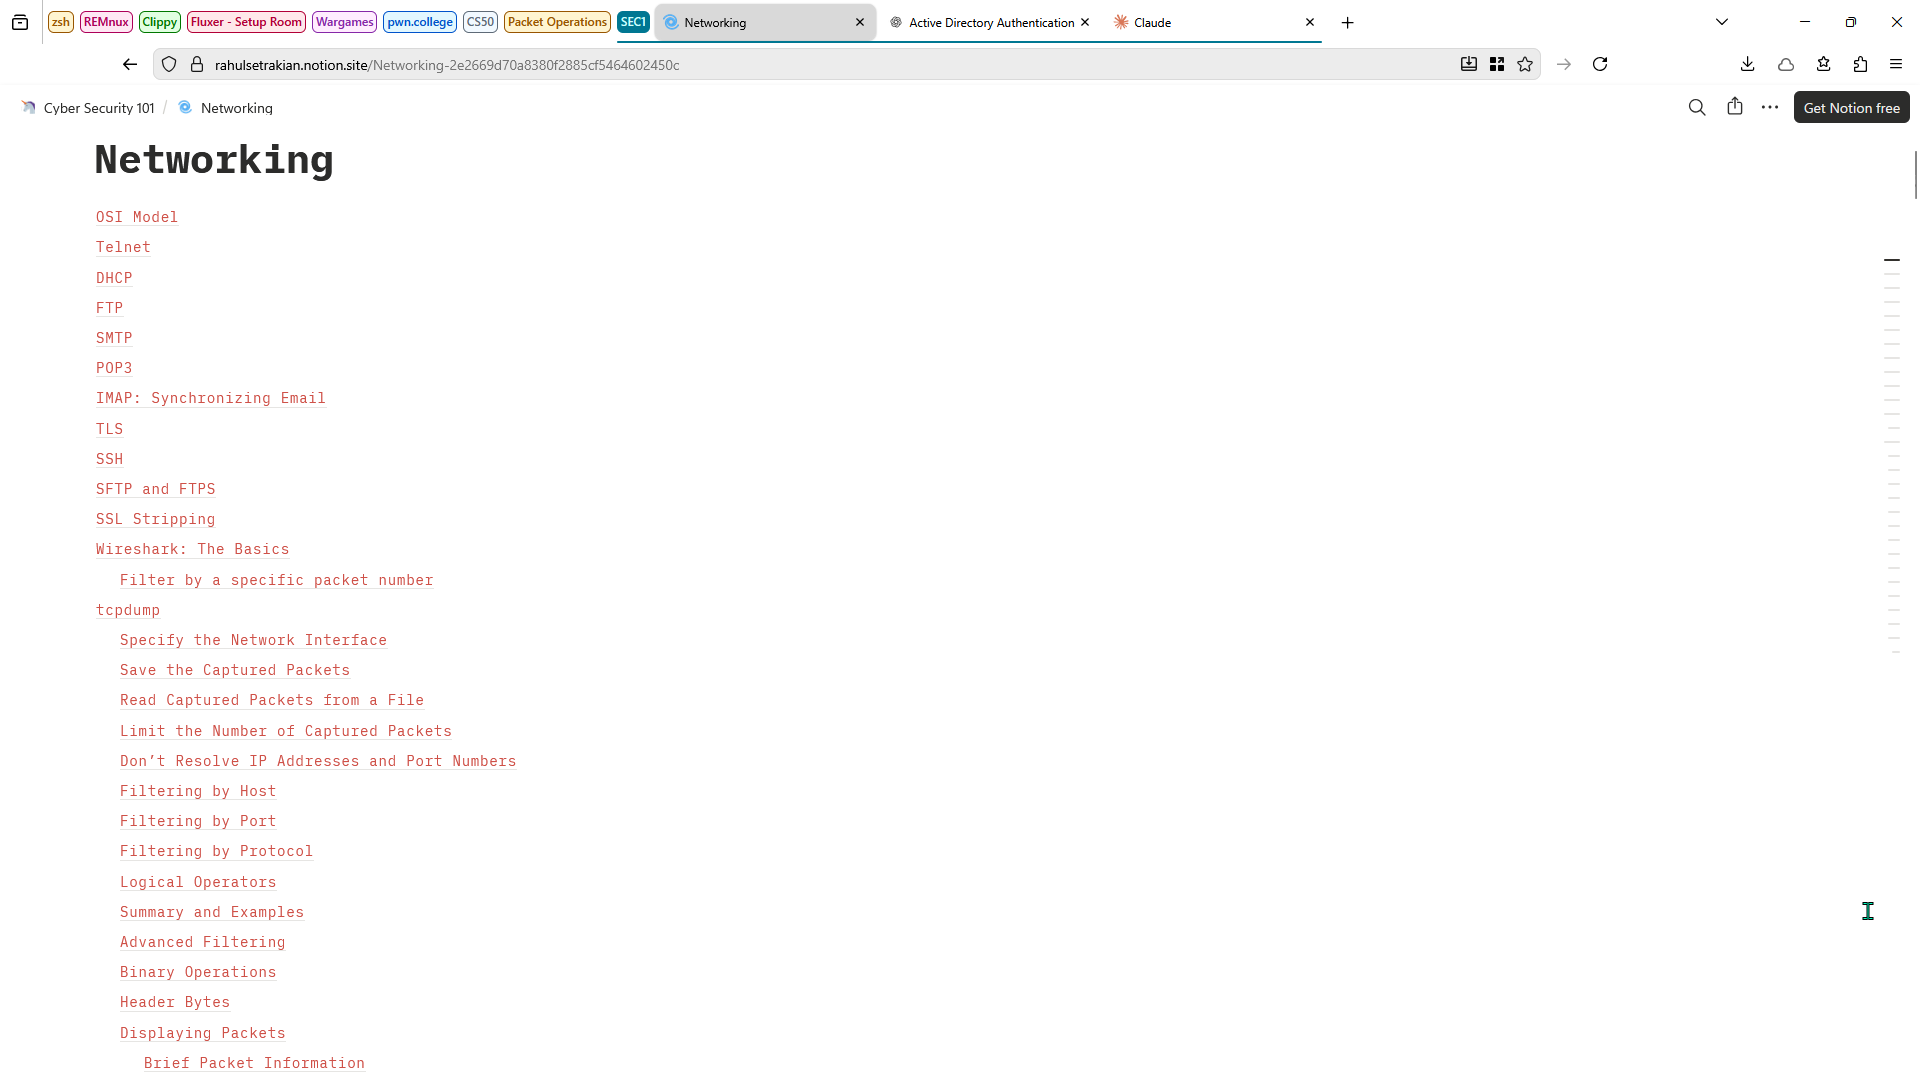Bookmark this page with star icon
1920x1080 pixels.
[x=1524, y=64]
